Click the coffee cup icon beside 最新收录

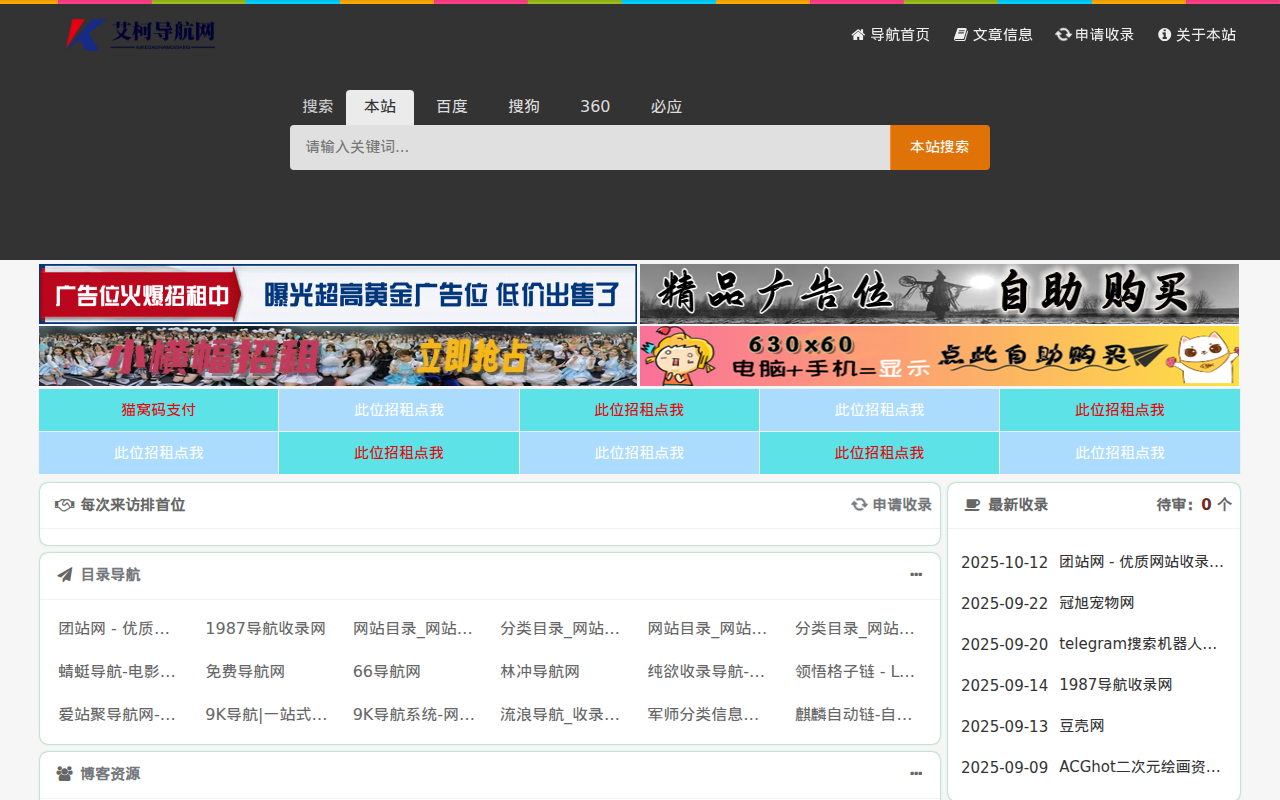coord(972,505)
